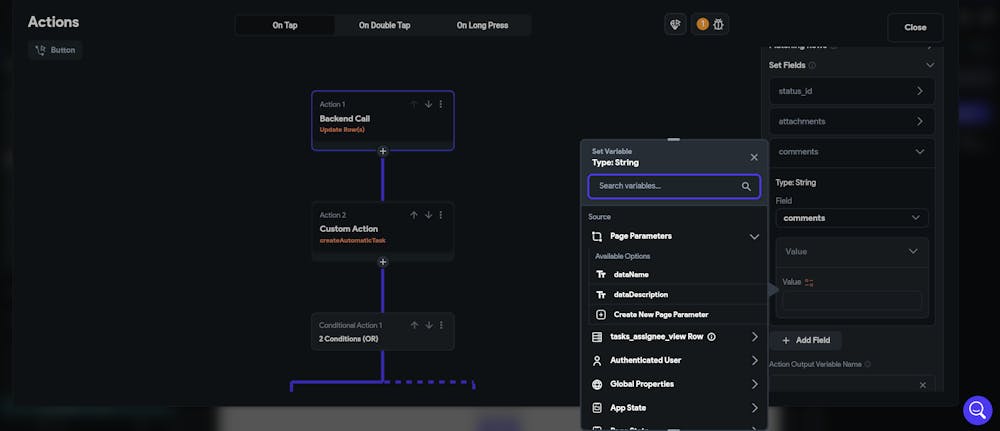Image resolution: width=1000 pixels, height=431 pixels.
Task: Open the zoom search button at bottom right
Action: pyautogui.click(x=977, y=411)
